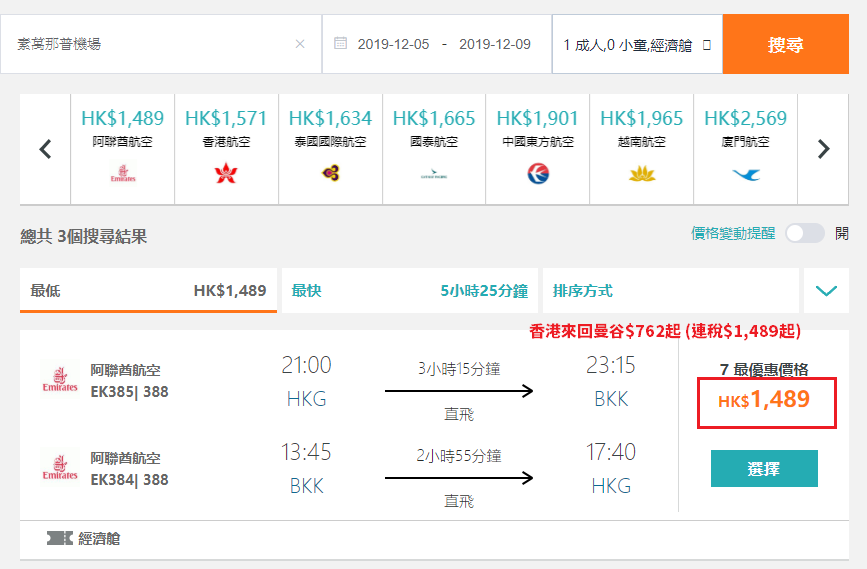Select the Emirates airline logo in price carousel
Screen dimensions: 867x569
click(x=123, y=173)
